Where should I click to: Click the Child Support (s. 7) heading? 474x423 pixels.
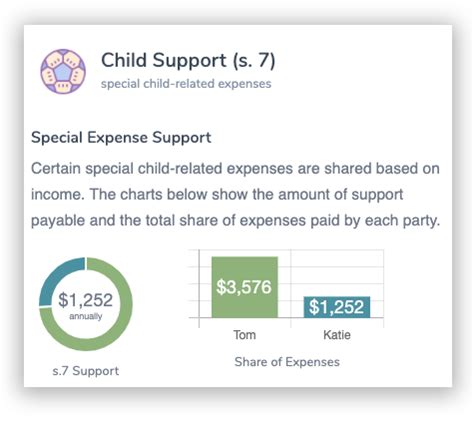pos(188,61)
